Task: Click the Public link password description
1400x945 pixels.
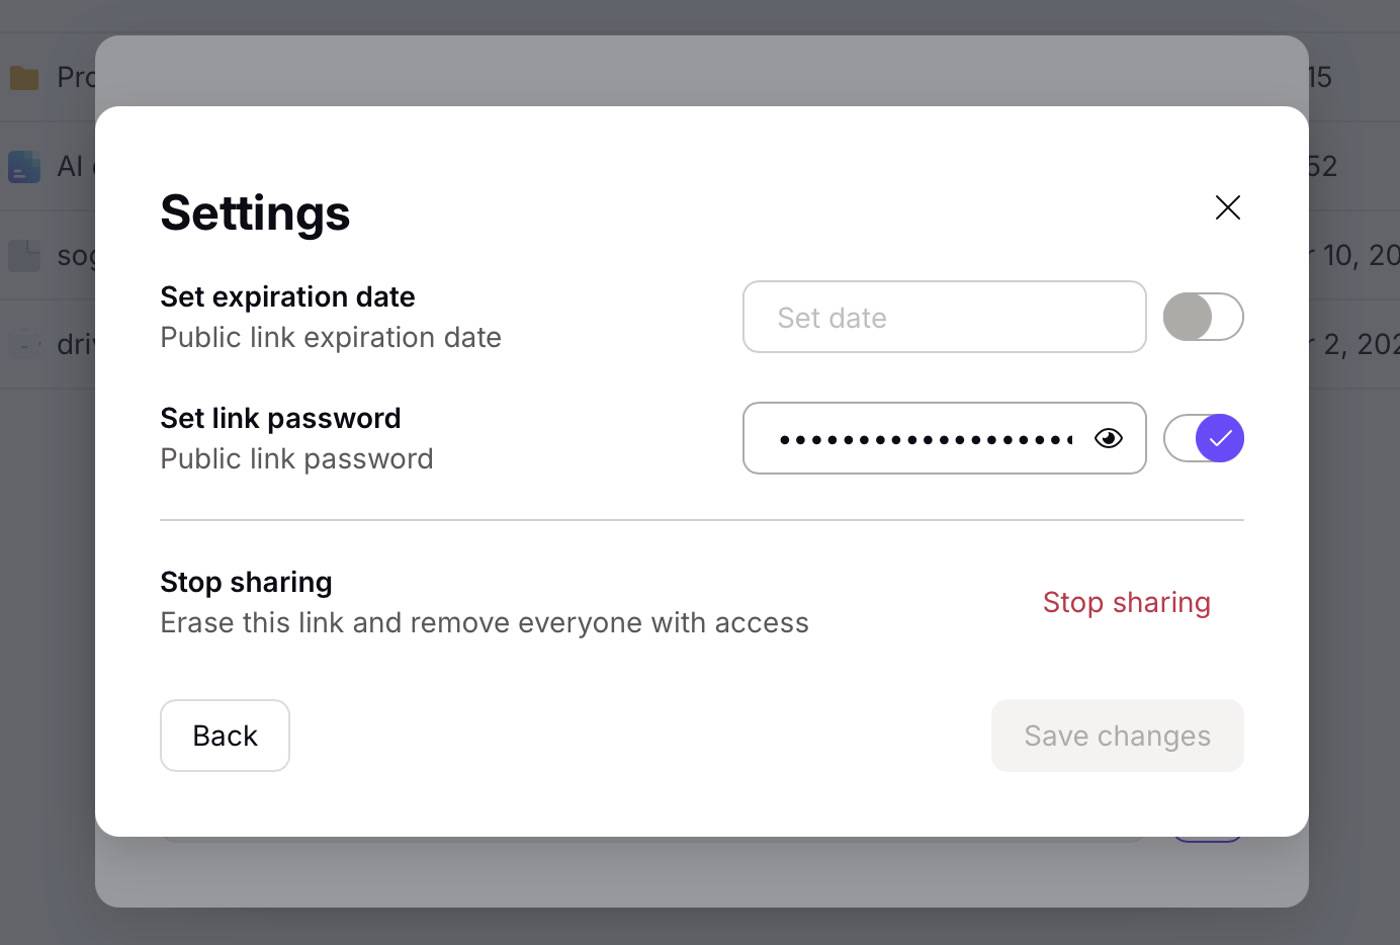Action: point(297,459)
